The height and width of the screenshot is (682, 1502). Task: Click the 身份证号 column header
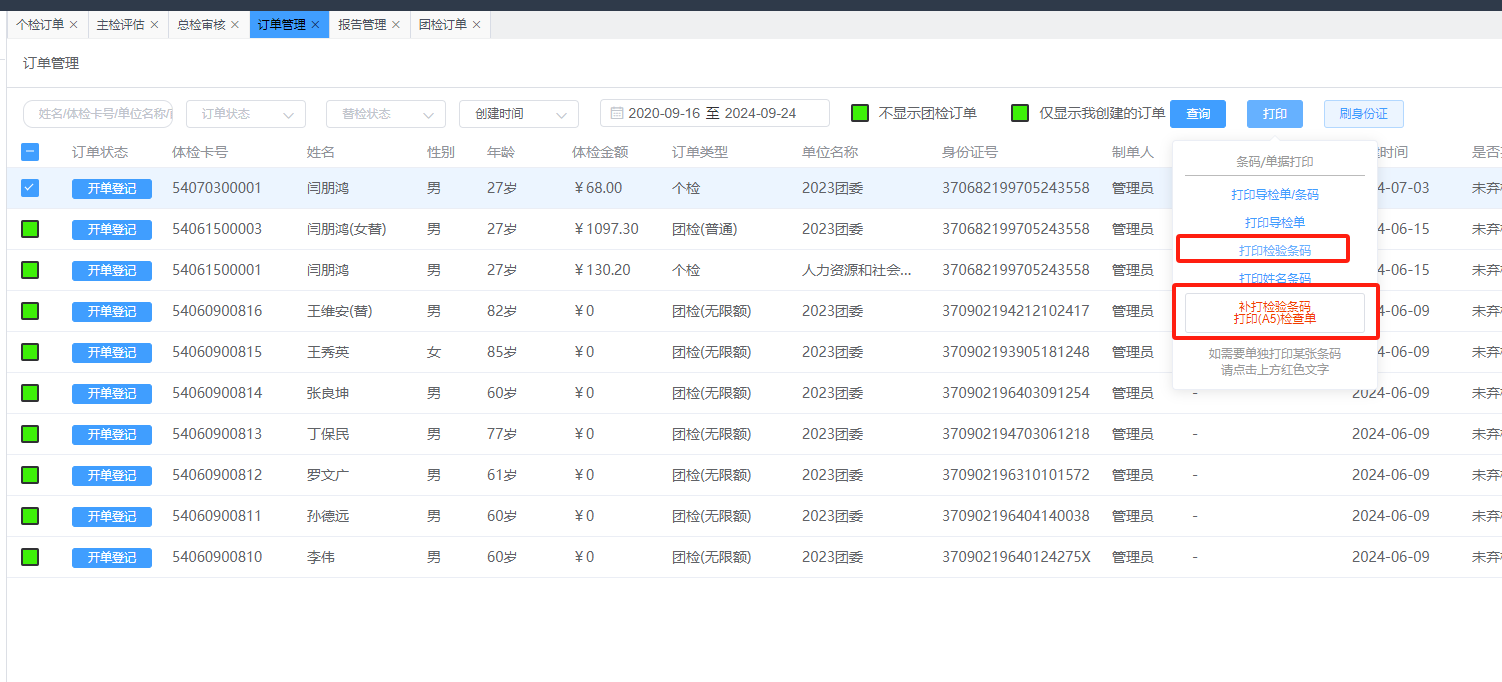click(x=970, y=153)
